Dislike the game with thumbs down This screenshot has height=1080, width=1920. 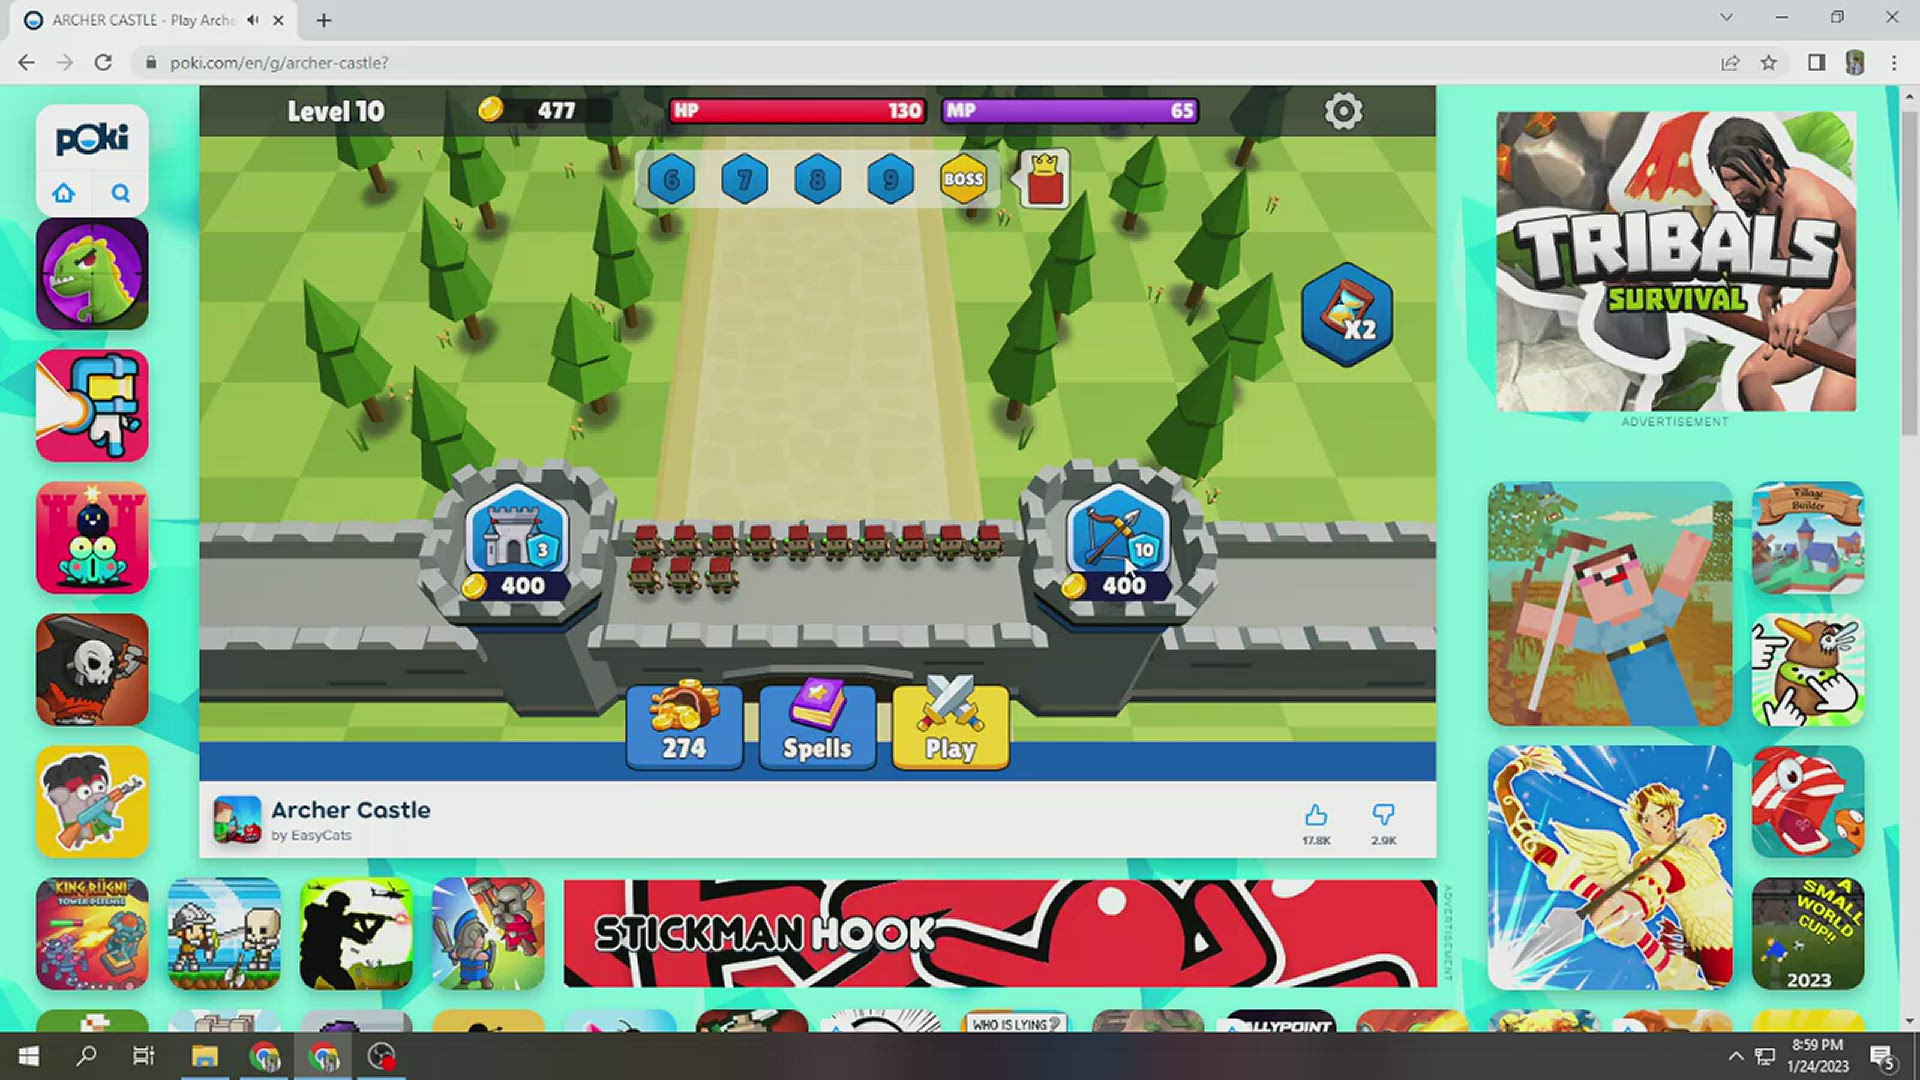[x=1383, y=815]
